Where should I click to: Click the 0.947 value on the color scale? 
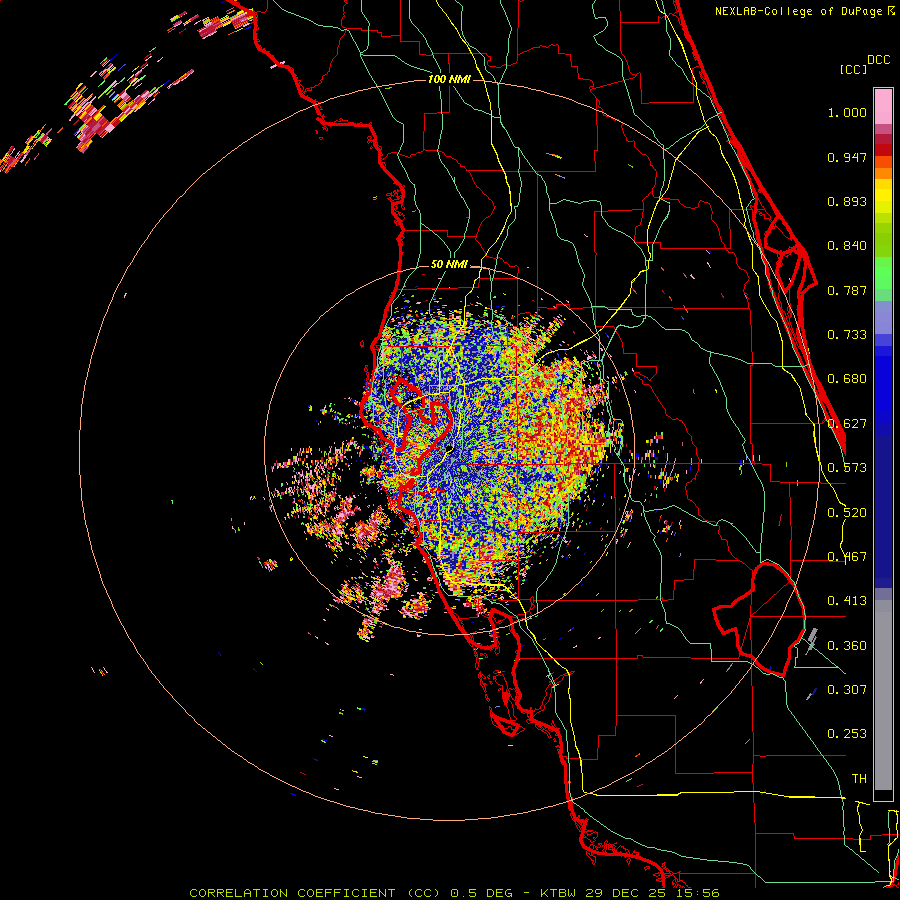pos(847,157)
